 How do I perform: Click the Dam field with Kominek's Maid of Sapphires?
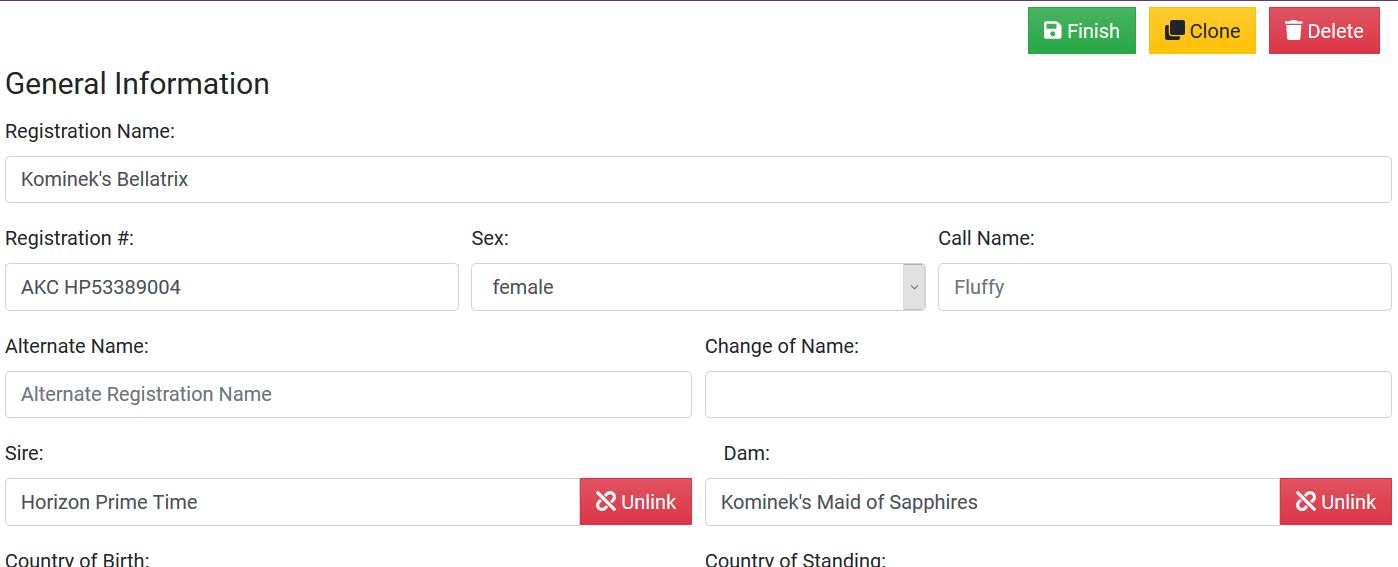tap(991, 502)
